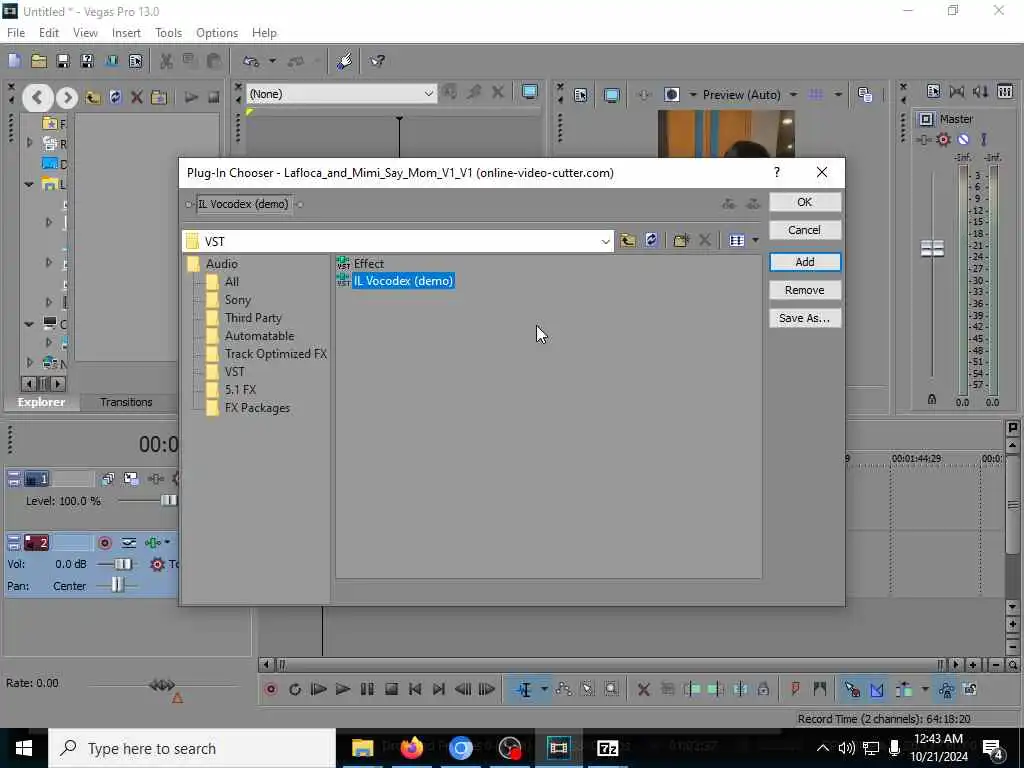
Task: Click the Open project folder icon
Action: [39, 61]
